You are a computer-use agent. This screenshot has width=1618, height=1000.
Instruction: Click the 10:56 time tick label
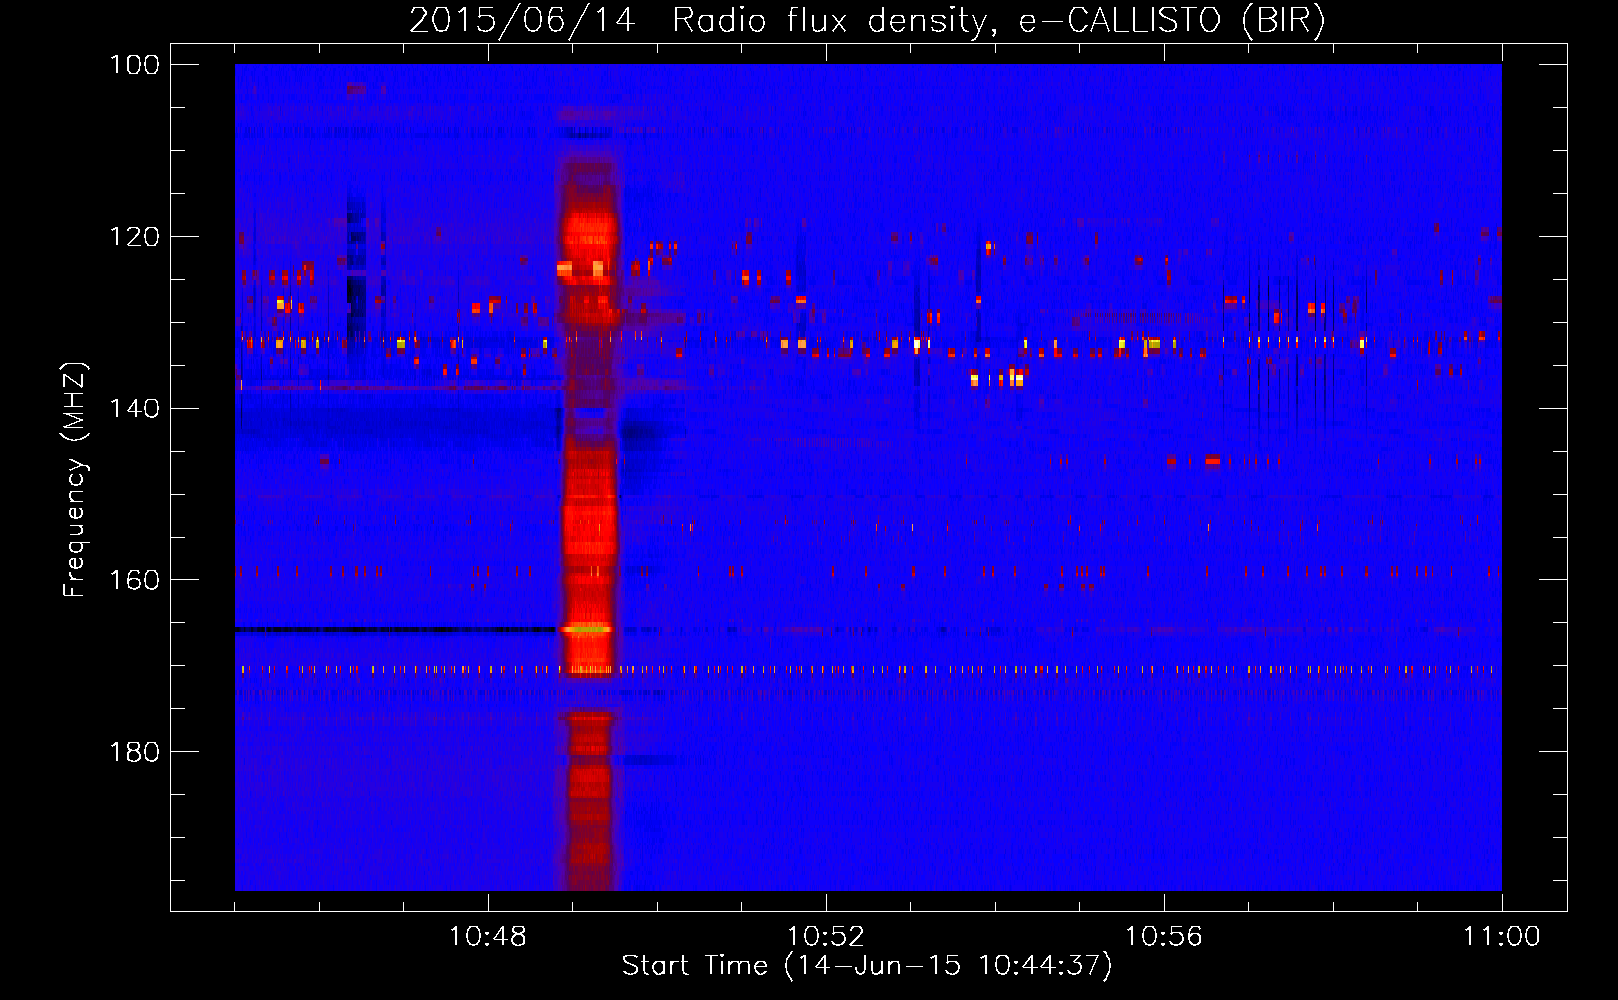tap(1164, 936)
